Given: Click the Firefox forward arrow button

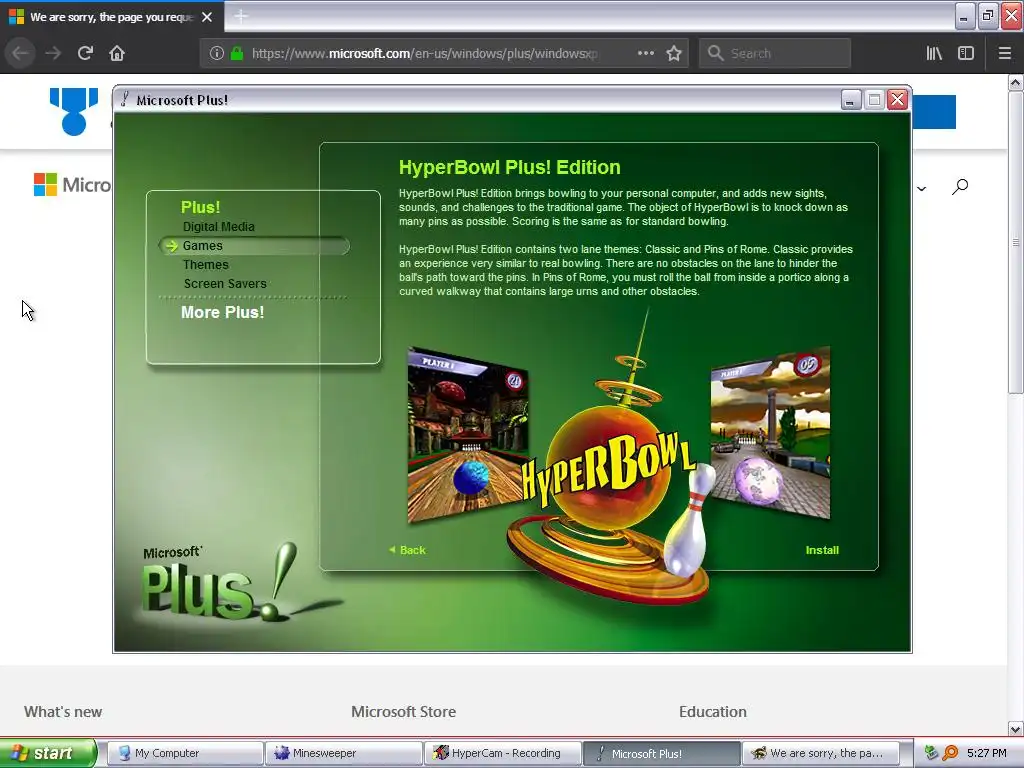Looking at the screenshot, I should 53,53.
